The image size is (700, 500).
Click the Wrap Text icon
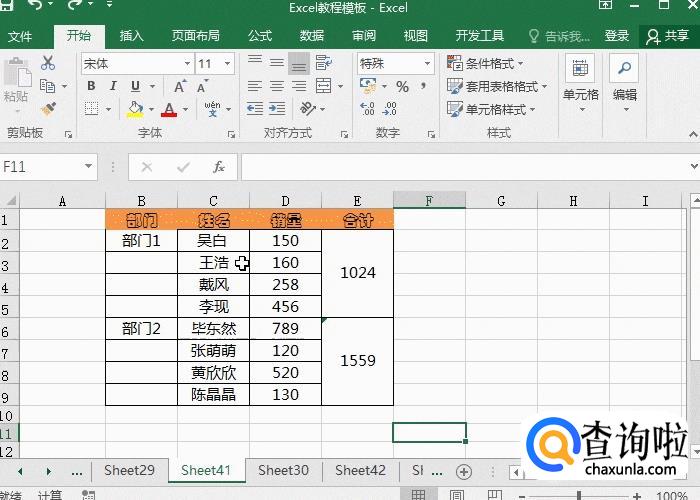point(323,63)
